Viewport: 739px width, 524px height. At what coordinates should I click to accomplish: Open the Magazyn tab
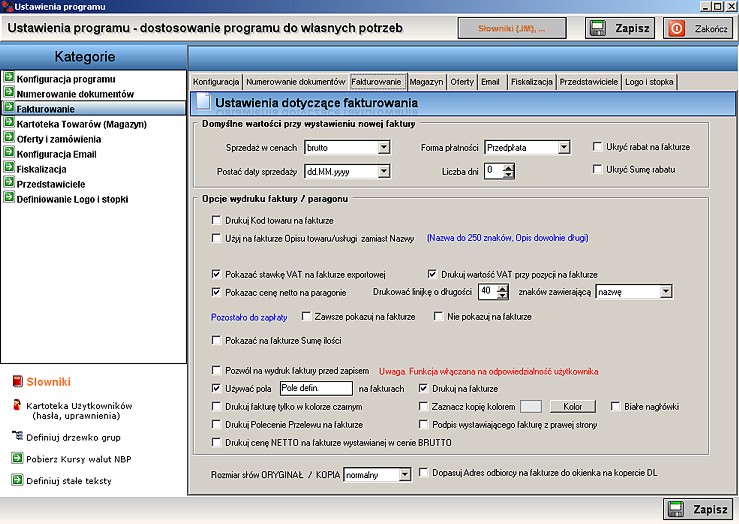pyautogui.click(x=426, y=82)
